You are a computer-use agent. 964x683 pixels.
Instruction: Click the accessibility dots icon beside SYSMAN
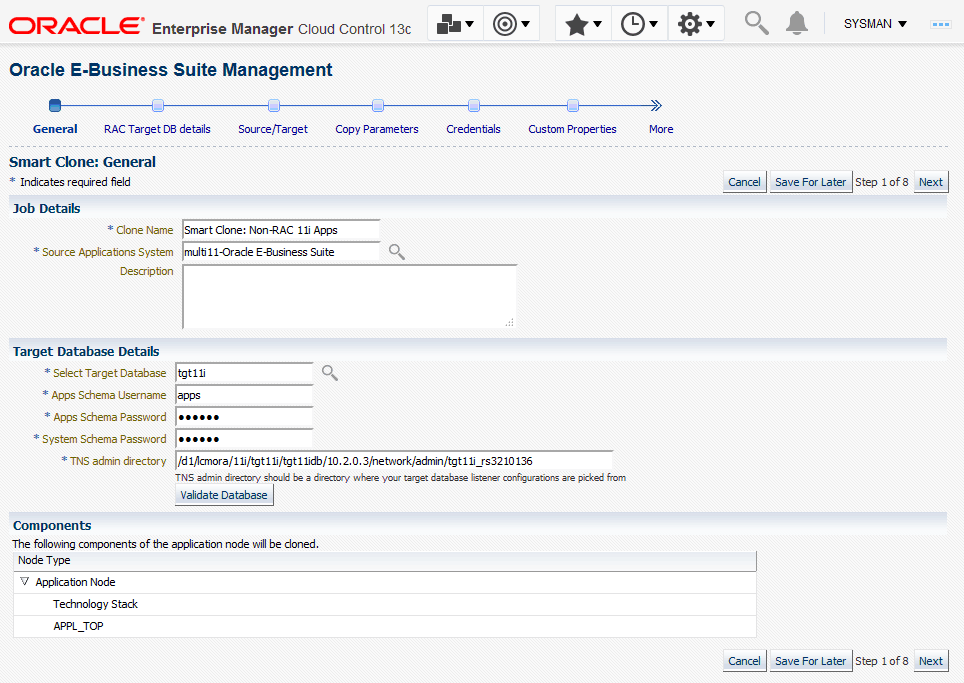click(941, 24)
